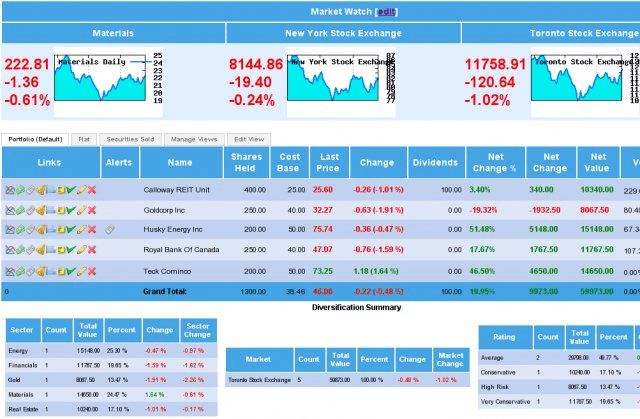This screenshot has height=419, width=640.
Task: Click the Goldcorp Inc name
Action: (164, 210)
